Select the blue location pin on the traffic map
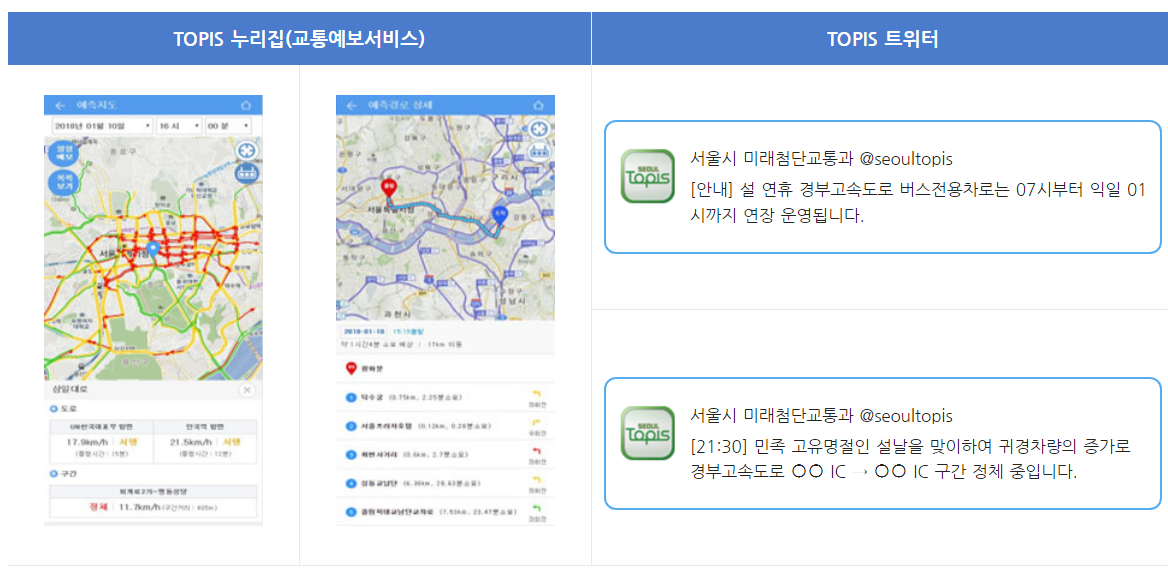The height and width of the screenshot is (579, 1168). point(153,248)
